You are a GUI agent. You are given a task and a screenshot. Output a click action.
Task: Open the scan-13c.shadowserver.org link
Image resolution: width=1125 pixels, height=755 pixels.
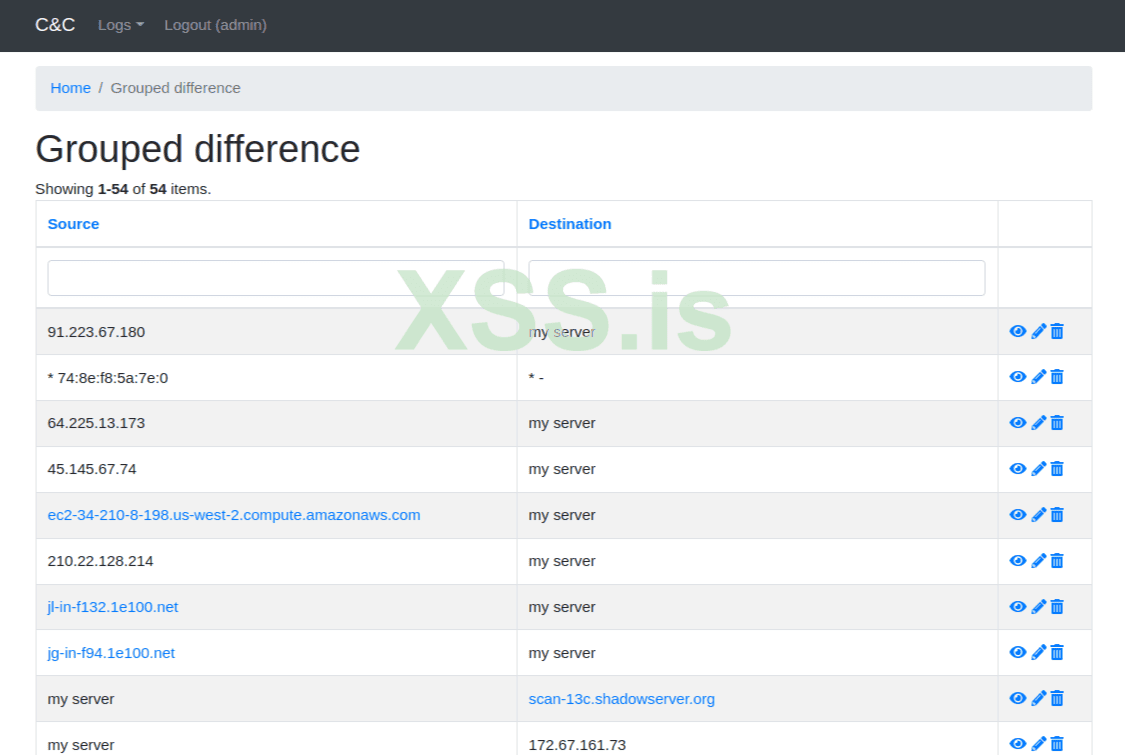621,699
